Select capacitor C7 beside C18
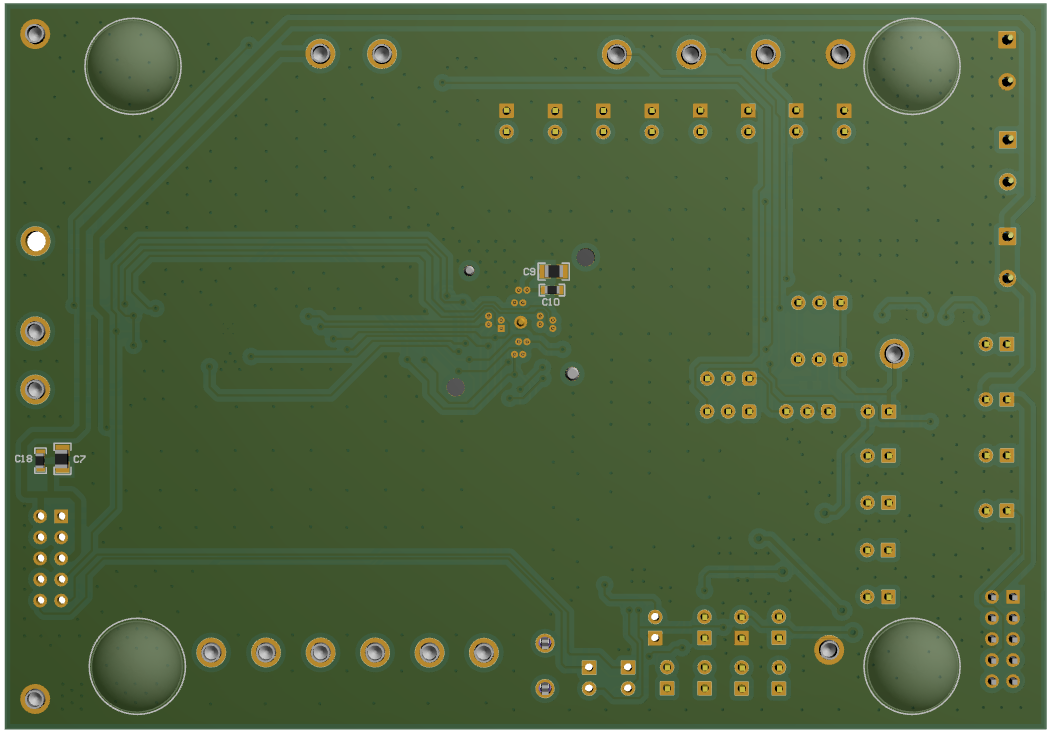 (x=62, y=460)
